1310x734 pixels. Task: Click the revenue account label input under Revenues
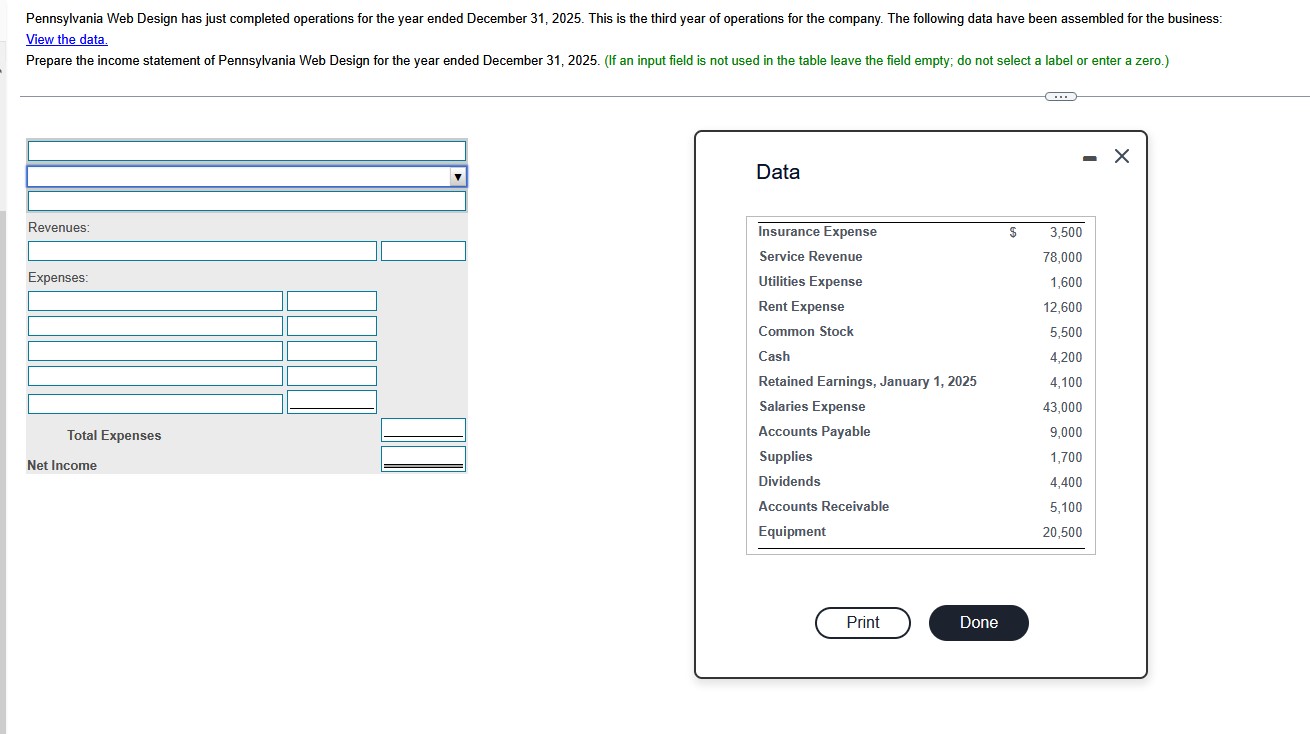point(202,250)
